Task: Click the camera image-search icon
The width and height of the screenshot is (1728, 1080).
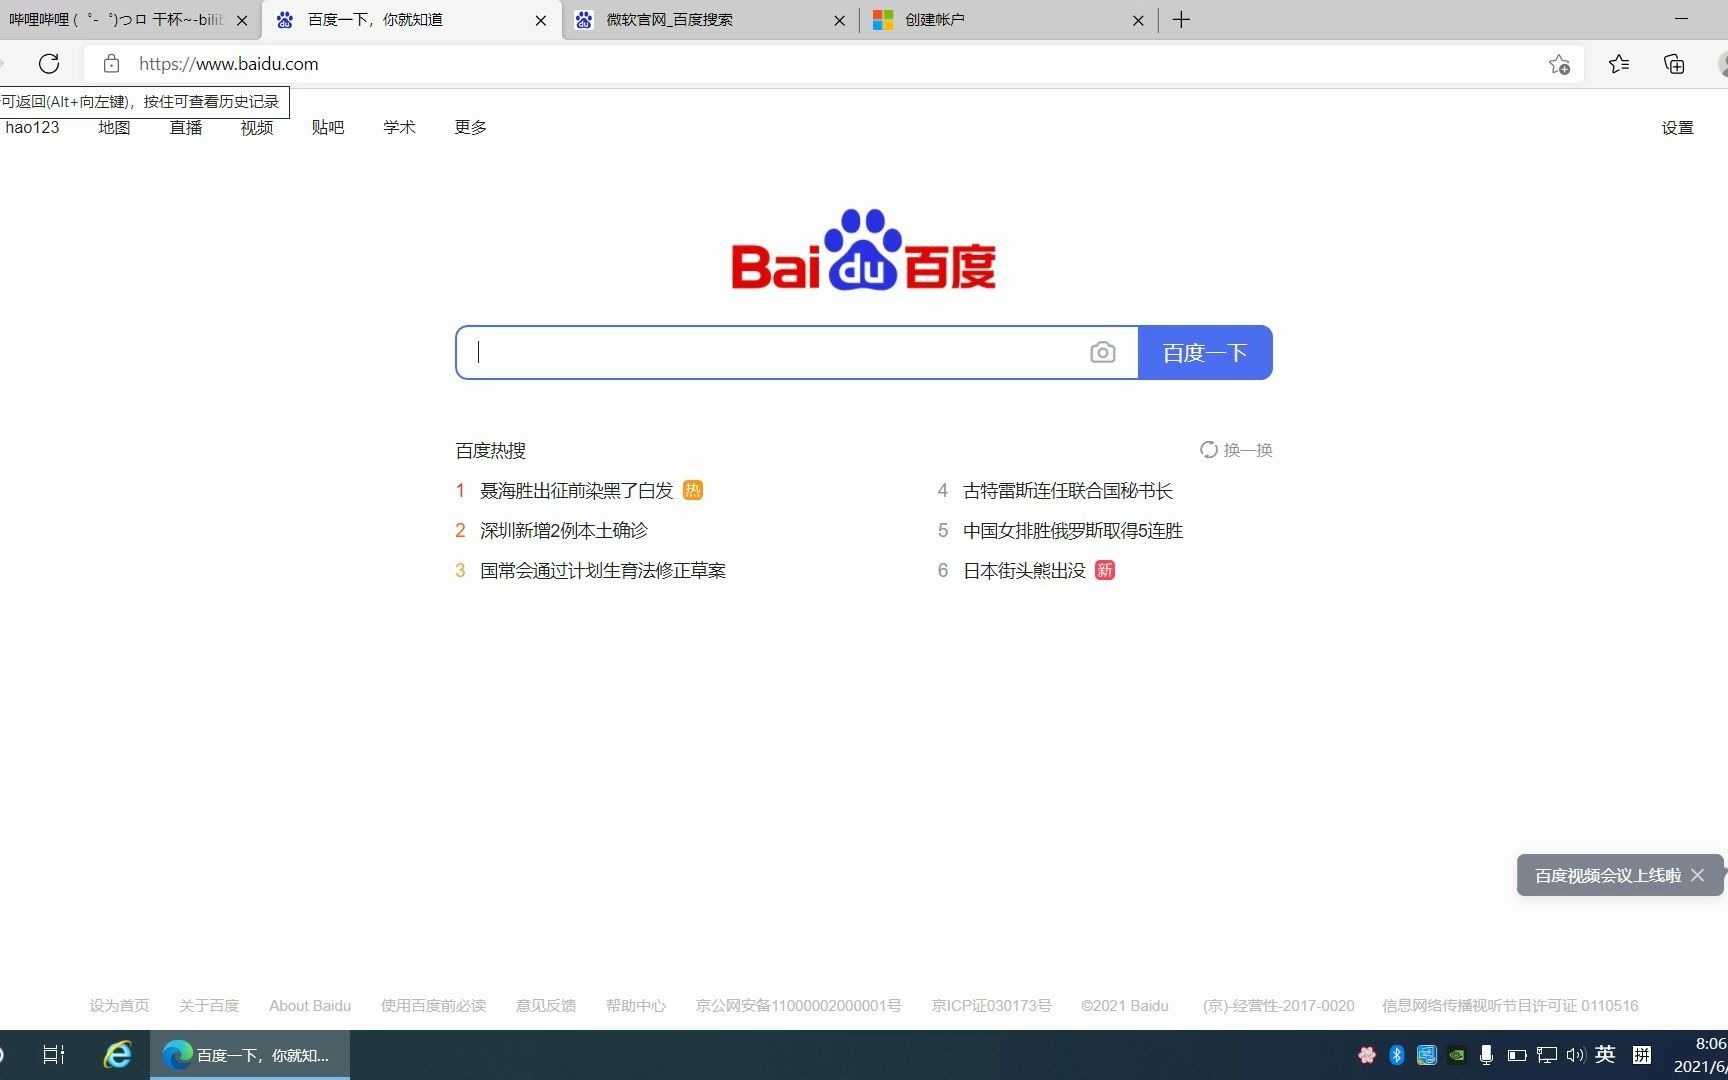Action: tap(1102, 352)
